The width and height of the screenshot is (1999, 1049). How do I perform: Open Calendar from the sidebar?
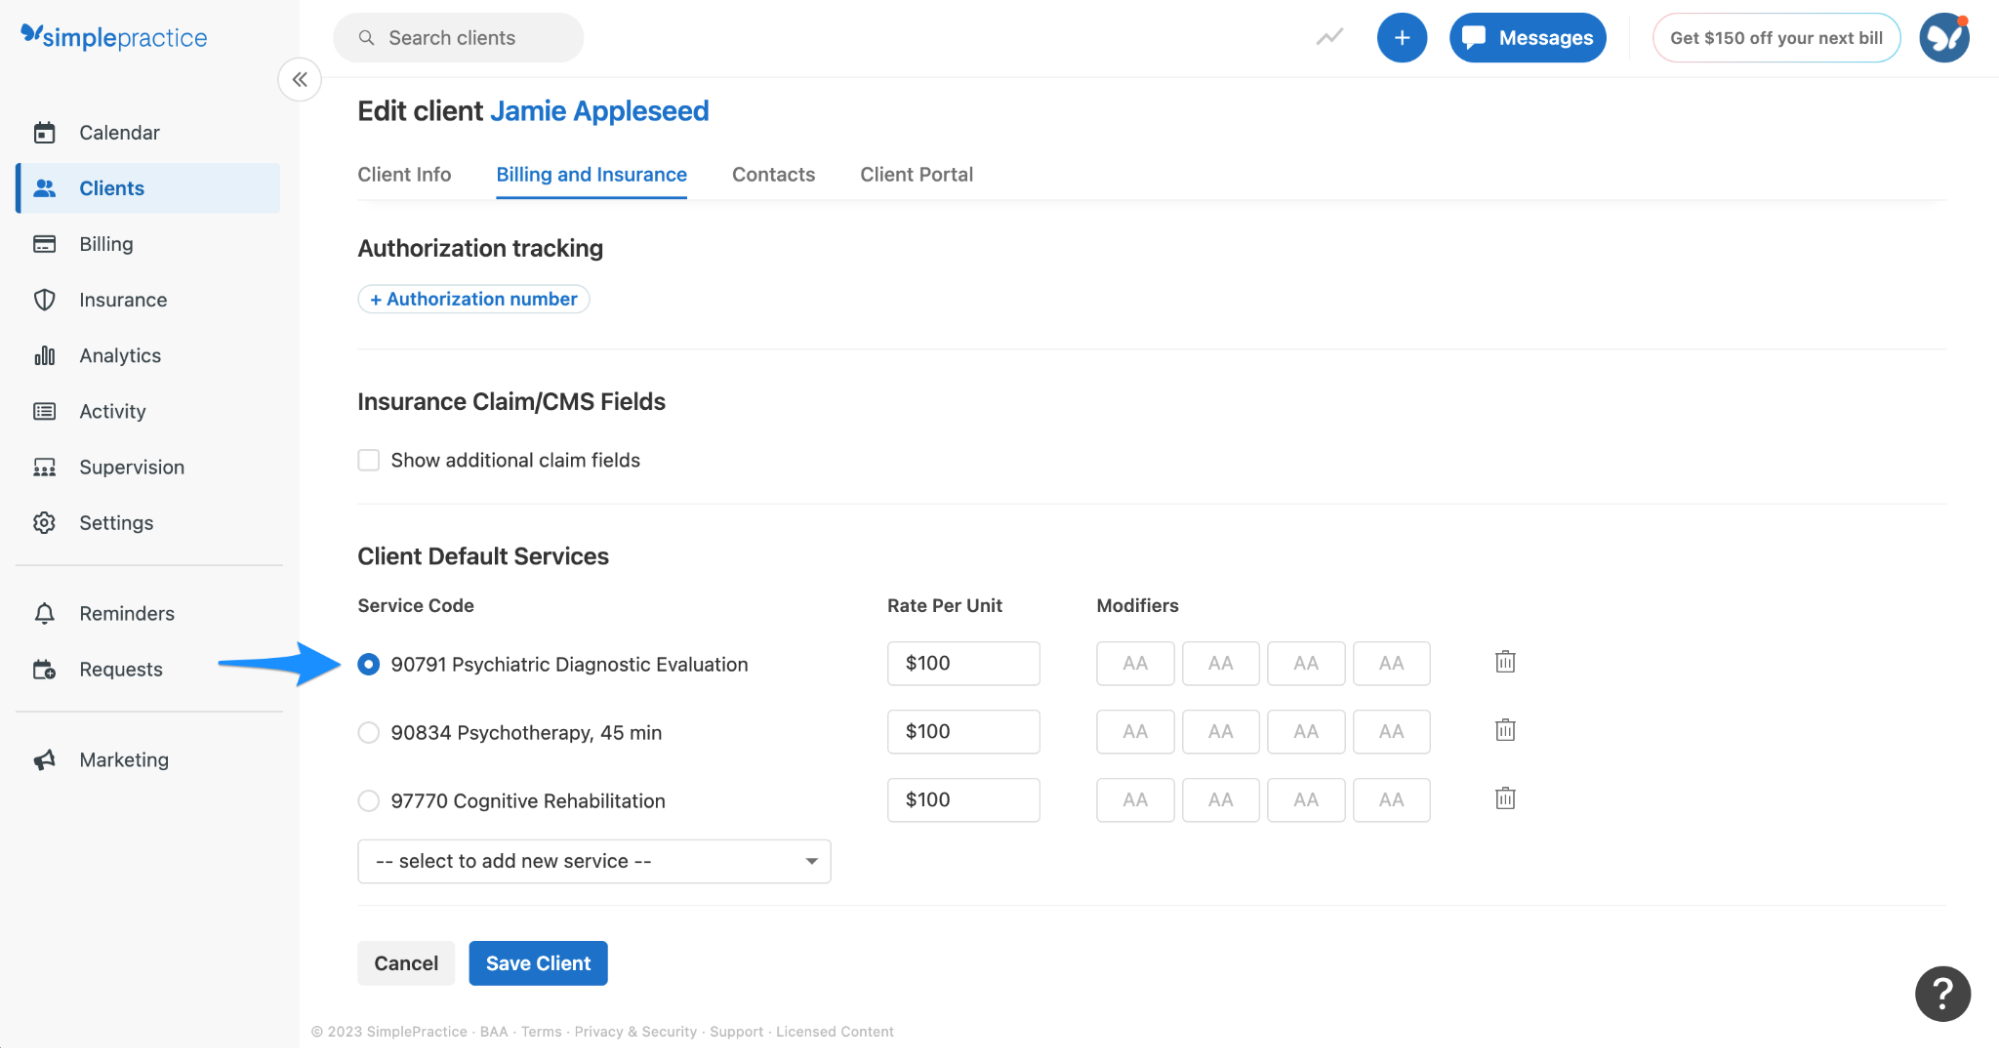point(148,132)
